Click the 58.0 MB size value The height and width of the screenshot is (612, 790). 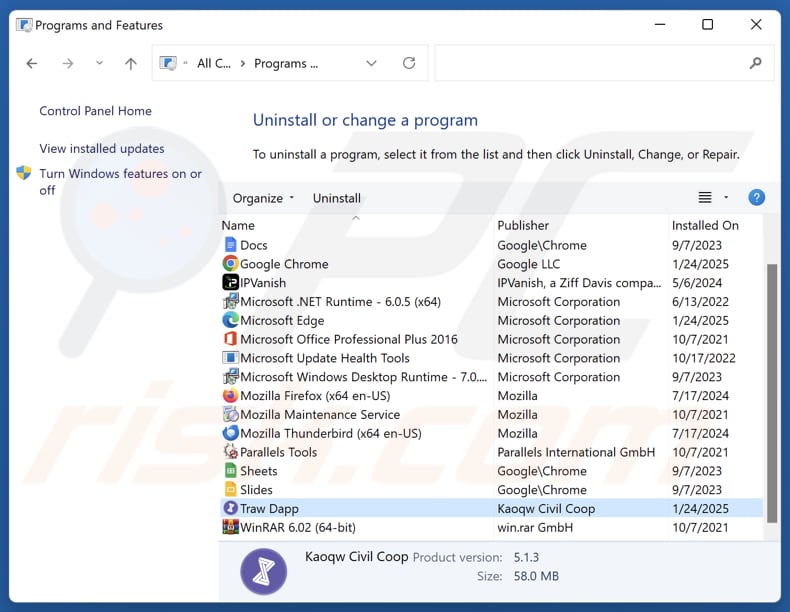click(x=536, y=576)
